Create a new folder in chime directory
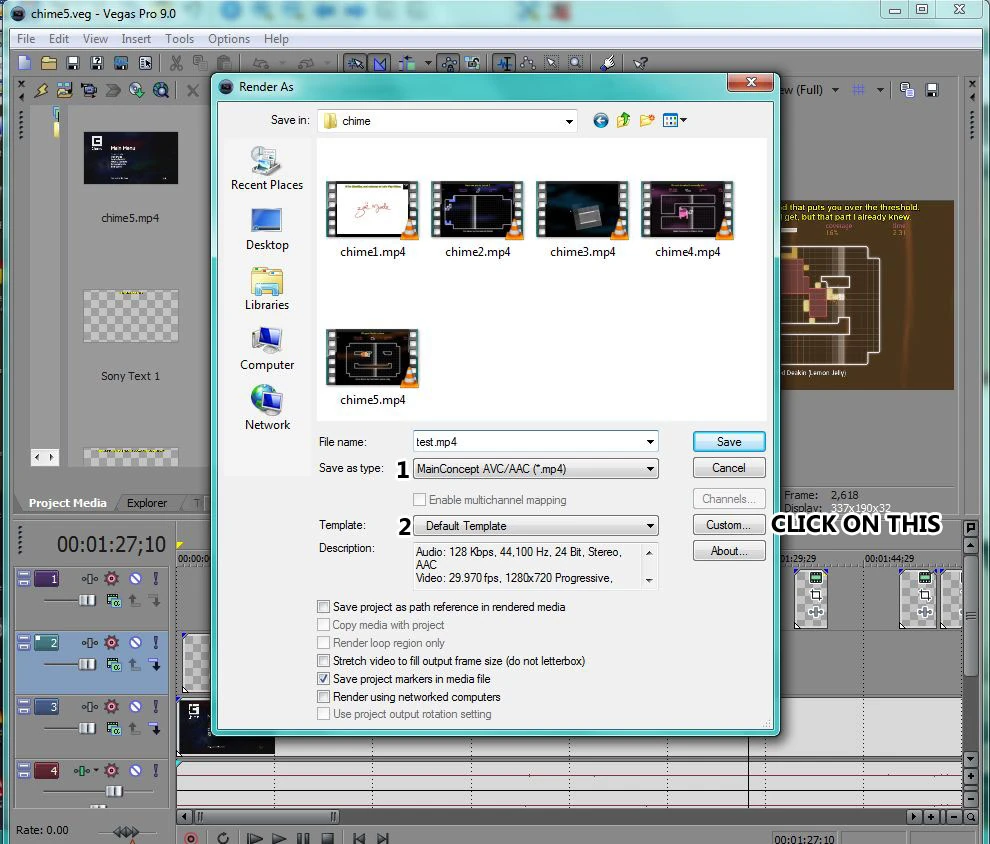The width and height of the screenshot is (990, 844). [x=647, y=121]
